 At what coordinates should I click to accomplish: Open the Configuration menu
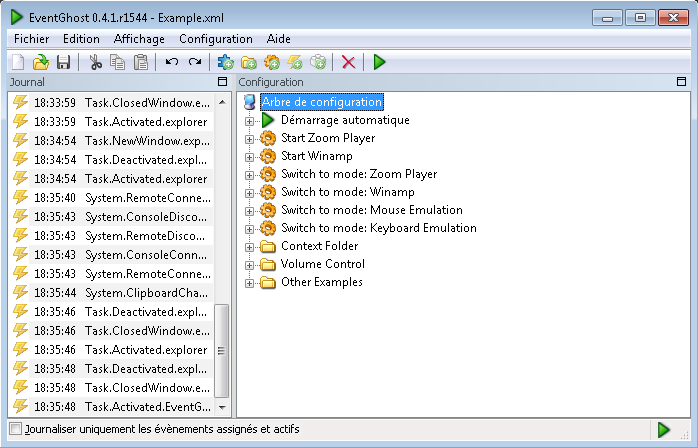click(x=216, y=39)
